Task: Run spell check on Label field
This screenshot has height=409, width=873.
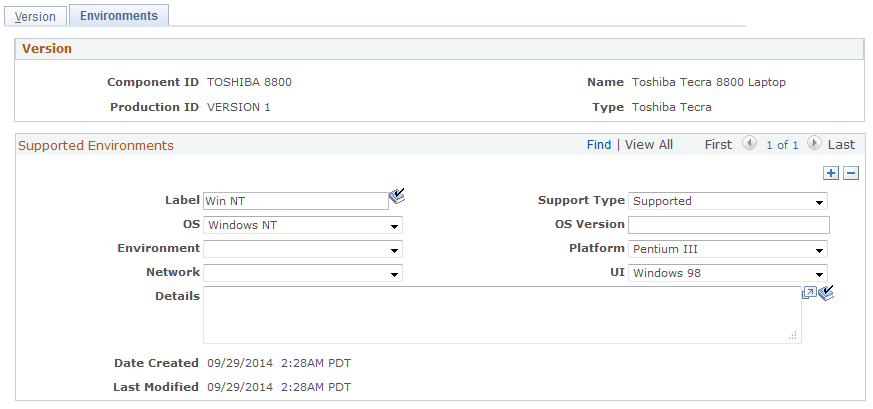Action: point(397,196)
